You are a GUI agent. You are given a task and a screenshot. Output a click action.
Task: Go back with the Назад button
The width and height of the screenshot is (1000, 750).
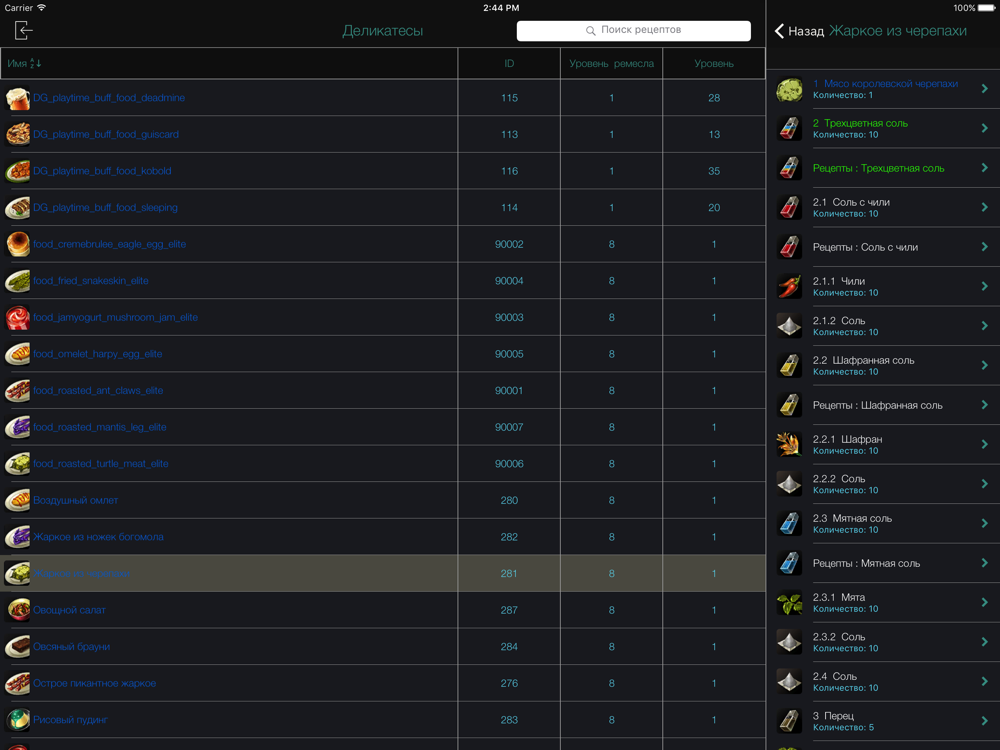[799, 31]
